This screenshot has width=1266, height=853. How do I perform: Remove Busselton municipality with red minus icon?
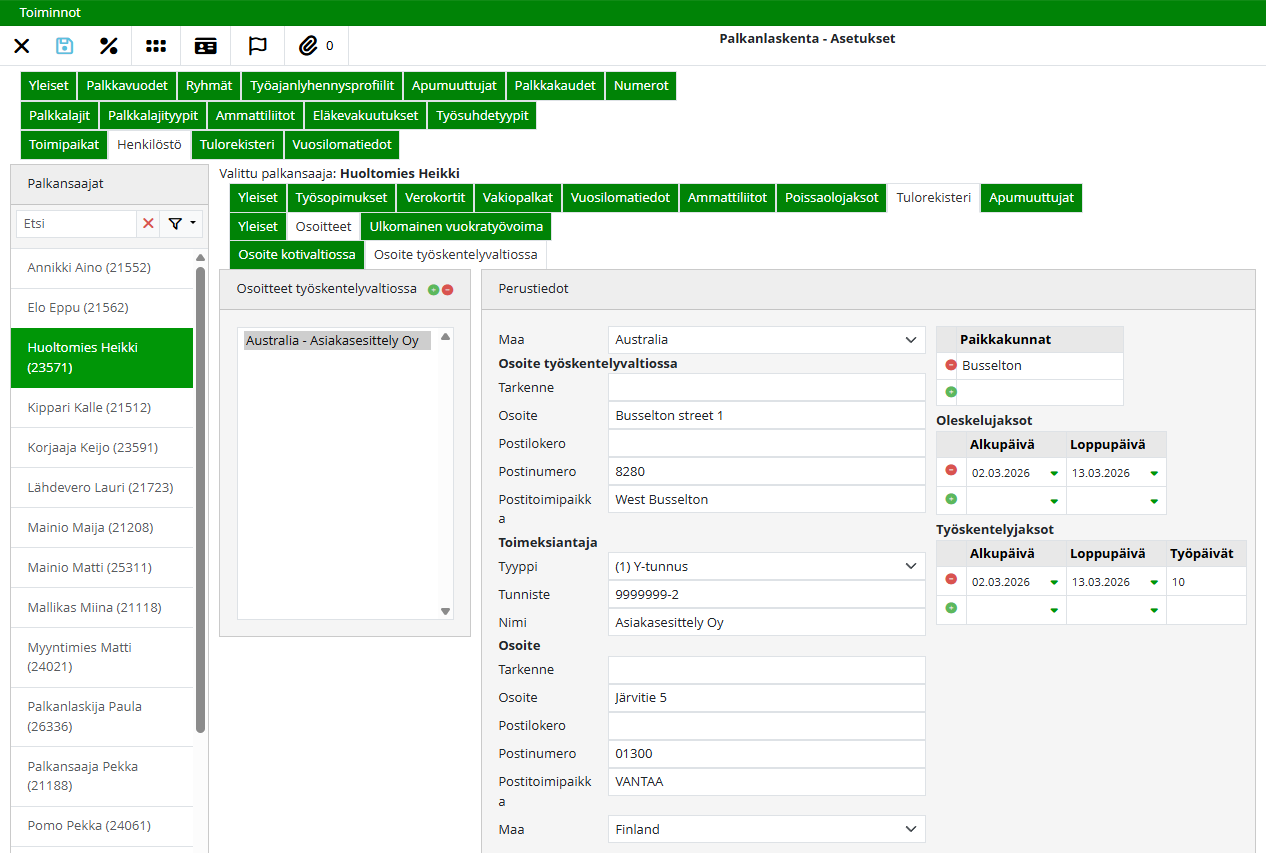tap(951, 365)
